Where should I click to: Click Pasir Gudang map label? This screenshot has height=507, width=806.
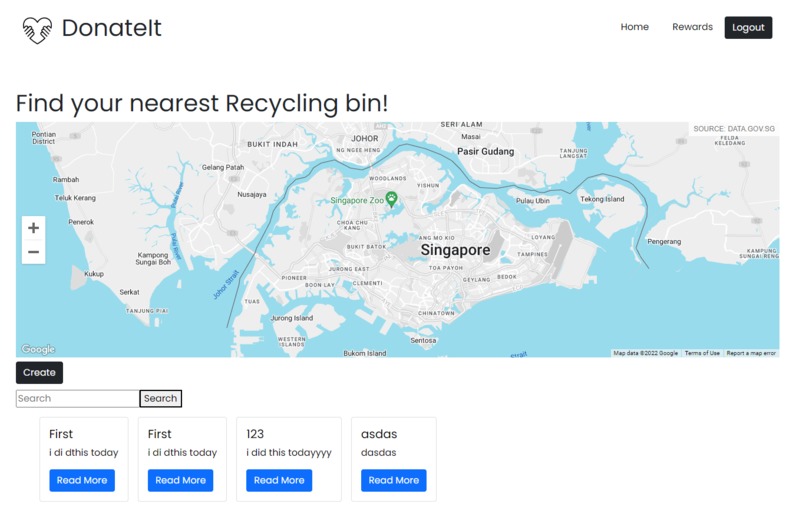(x=486, y=152)
